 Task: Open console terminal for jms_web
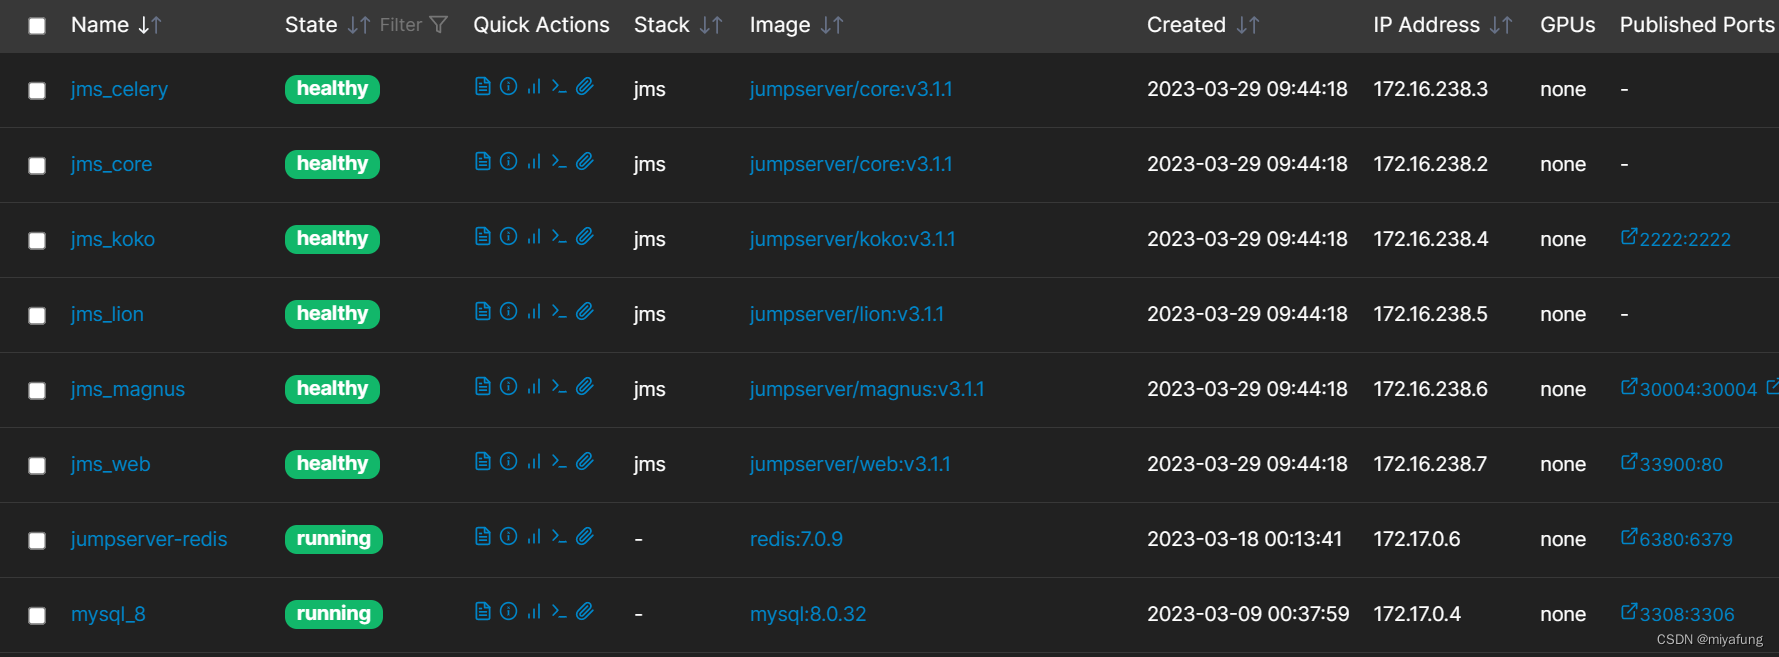[x=559, y=461]
